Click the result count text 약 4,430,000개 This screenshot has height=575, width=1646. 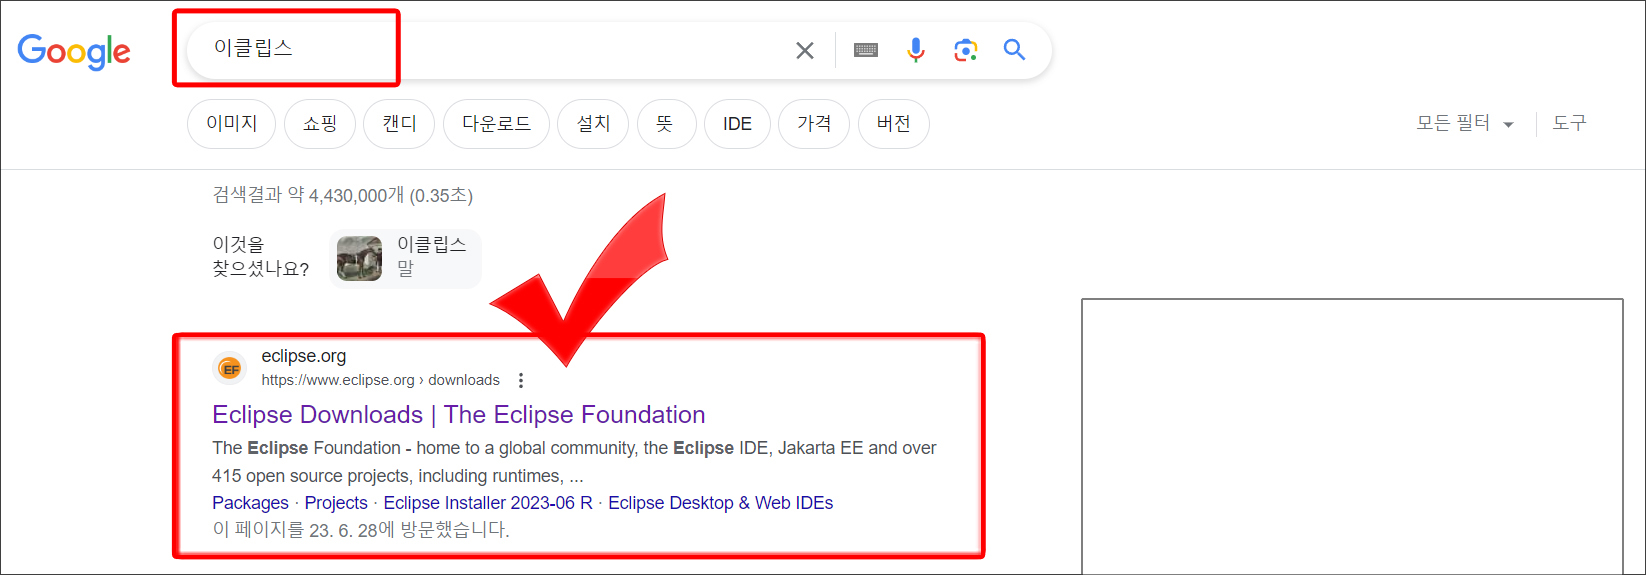[346, 195]
